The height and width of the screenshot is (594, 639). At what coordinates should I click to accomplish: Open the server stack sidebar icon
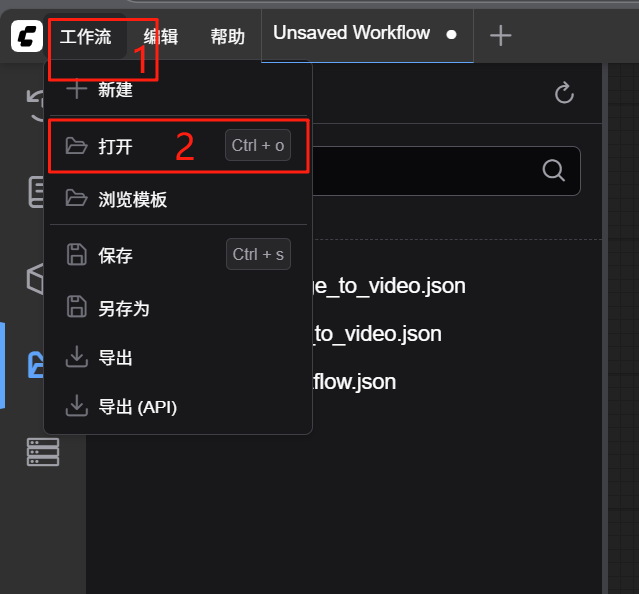point(43,452)
